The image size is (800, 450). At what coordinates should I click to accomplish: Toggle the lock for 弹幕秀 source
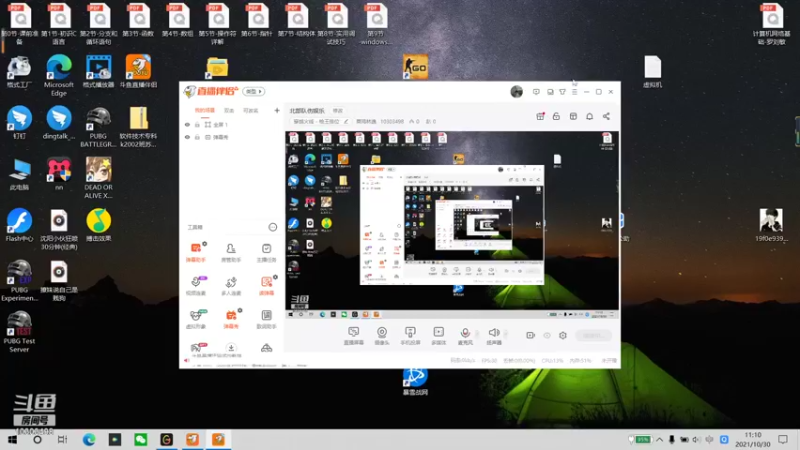pos(197,137)
